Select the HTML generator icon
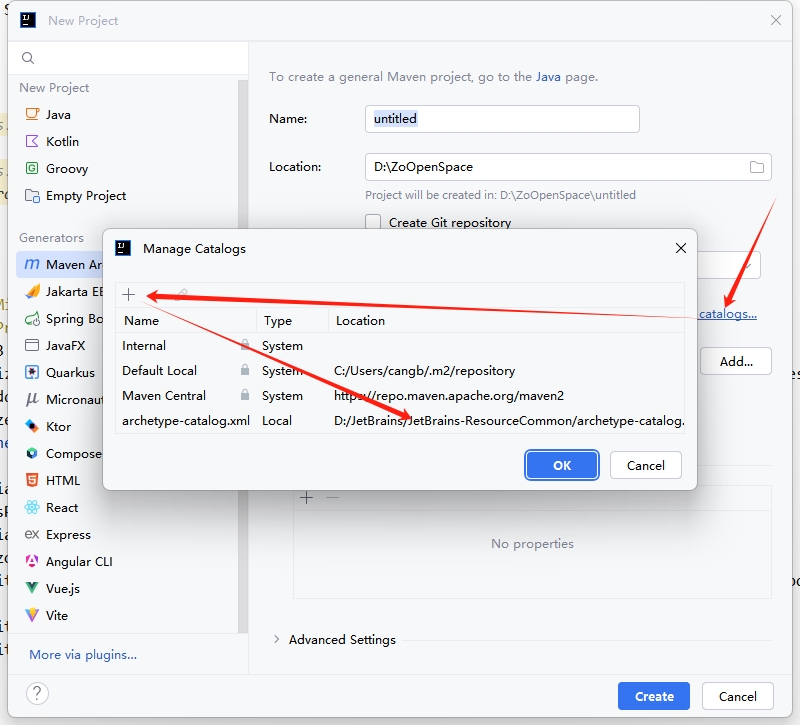 (32, 480)
